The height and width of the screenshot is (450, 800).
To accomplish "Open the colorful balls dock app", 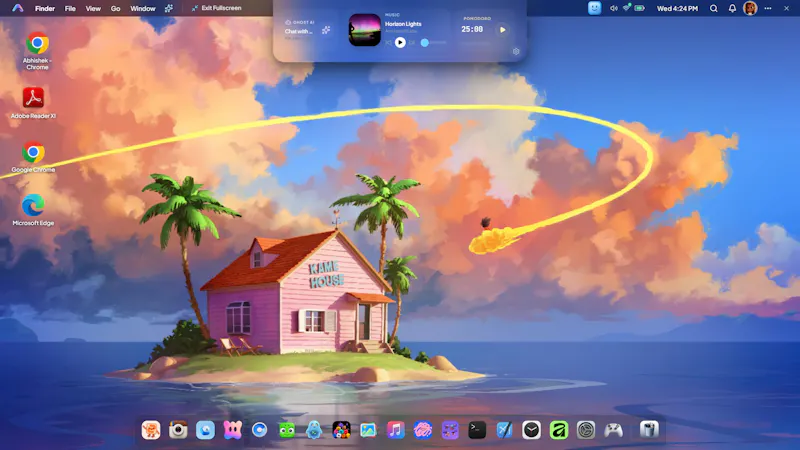I will [x=341, y=430].
